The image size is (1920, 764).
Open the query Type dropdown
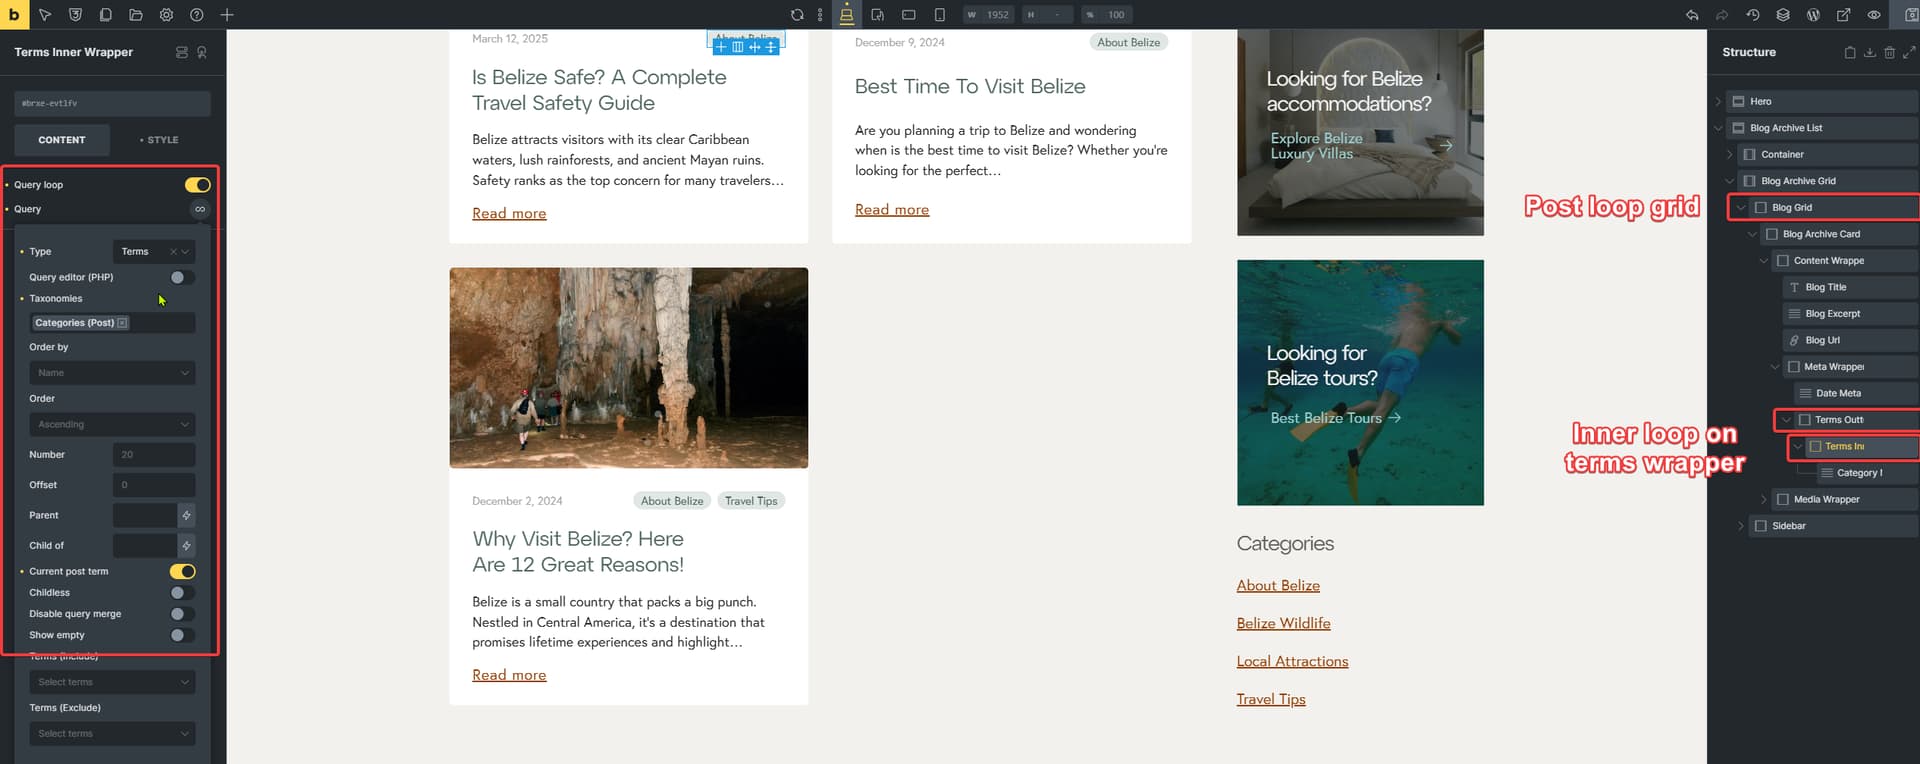click(x=153, y=252)
